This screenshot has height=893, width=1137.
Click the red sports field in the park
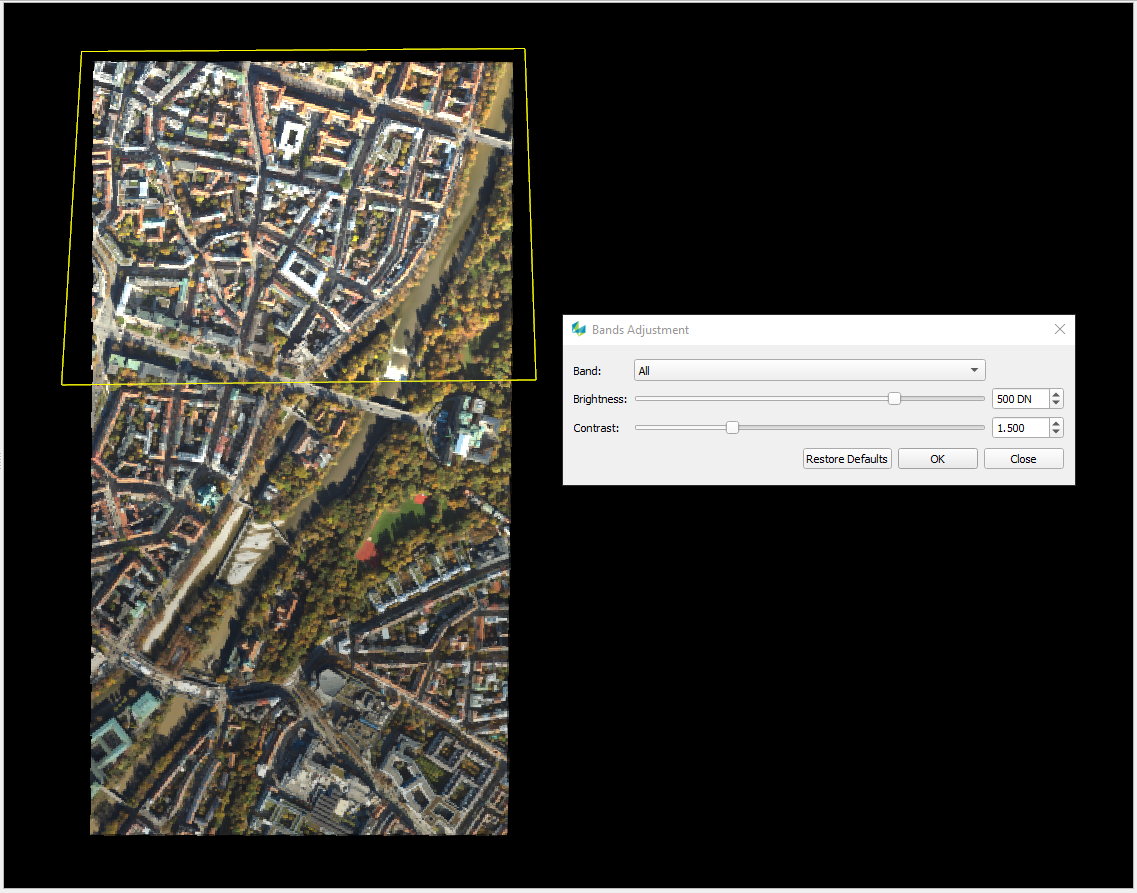pos(366,550)
